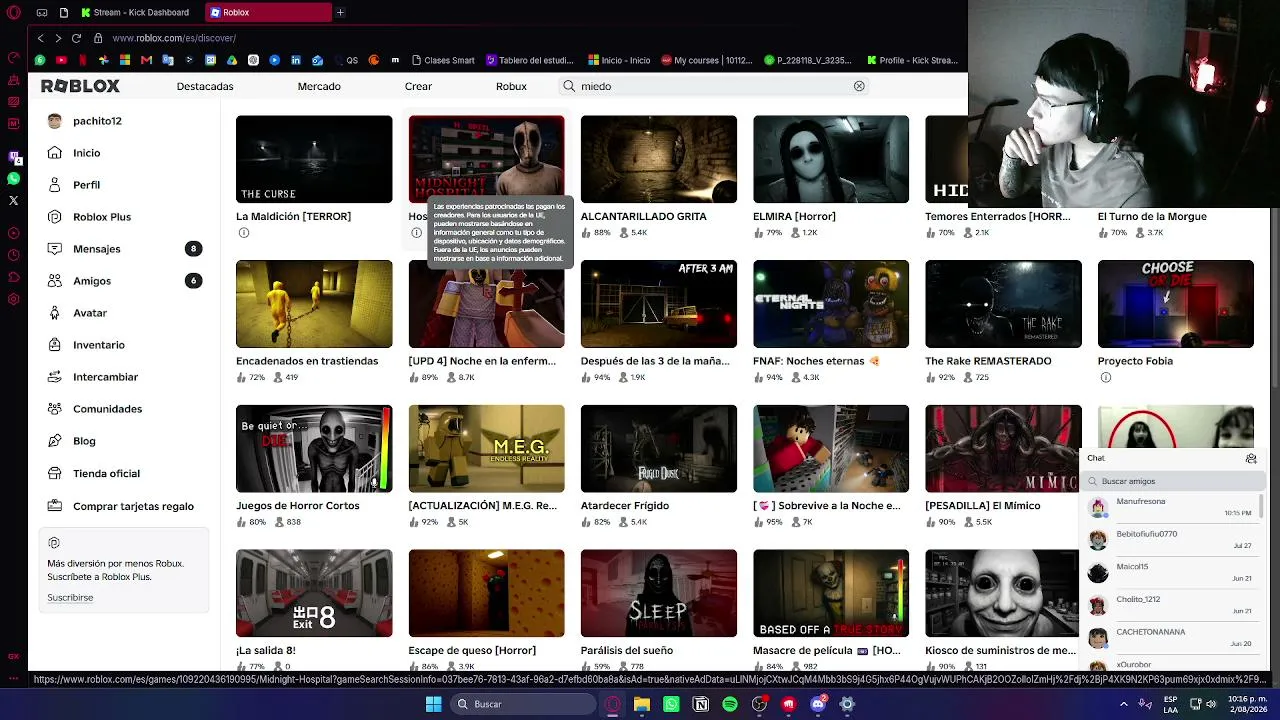
Task: Go back with the browser back arrow
Action: click(x=40, y=38)
